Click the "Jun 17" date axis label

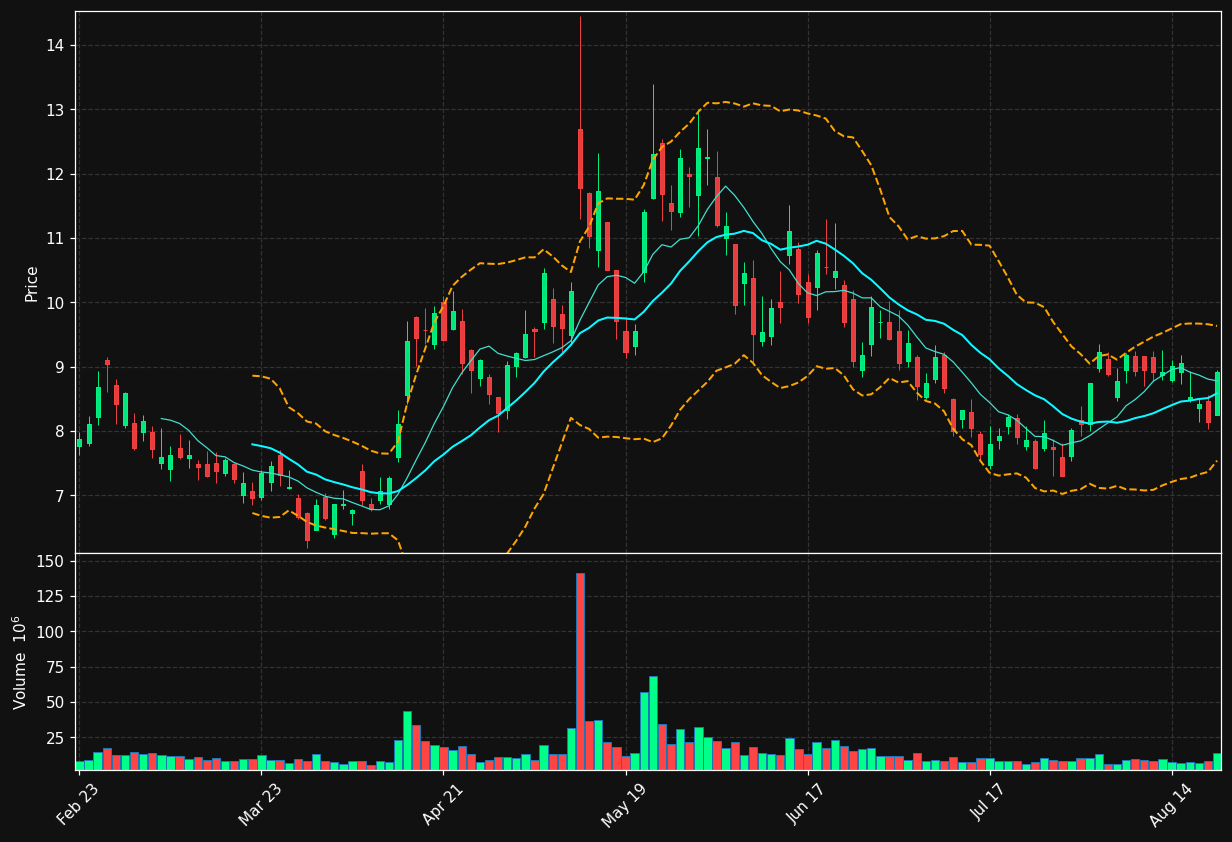[x=806, y=804]
